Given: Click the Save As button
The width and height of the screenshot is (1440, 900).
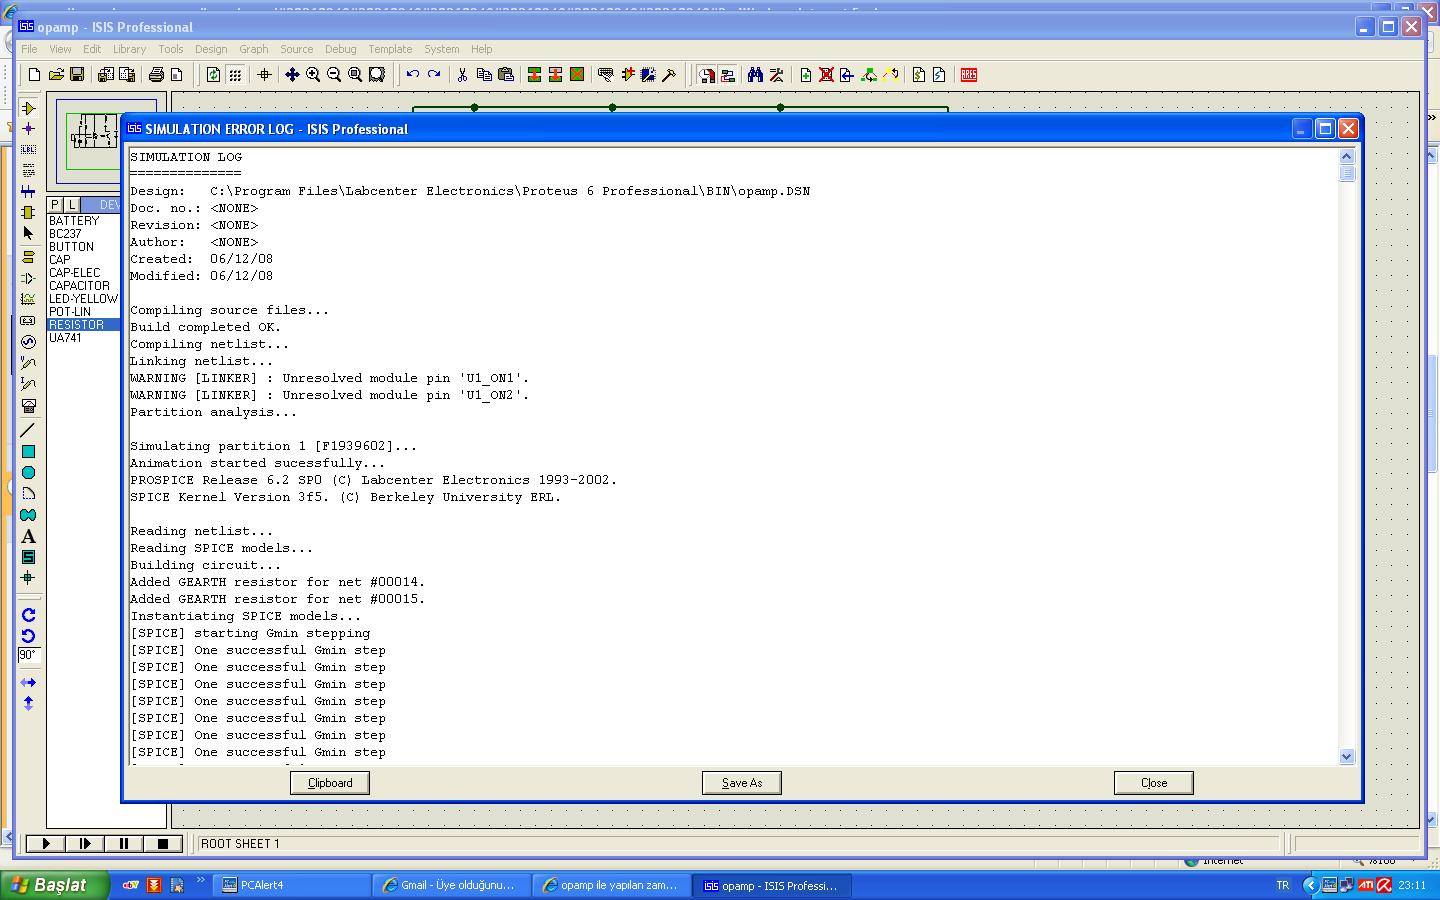Looking at the screenshot, I should click(x=742, y=783).
